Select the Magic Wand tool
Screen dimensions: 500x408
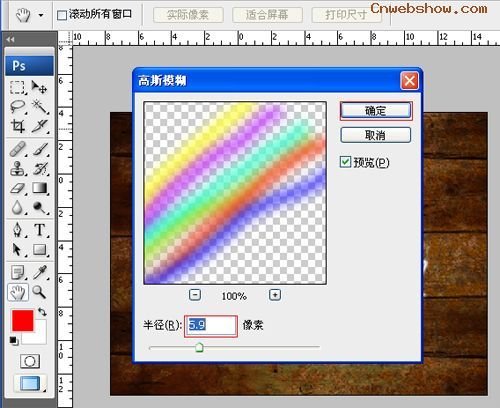(40, 107)
